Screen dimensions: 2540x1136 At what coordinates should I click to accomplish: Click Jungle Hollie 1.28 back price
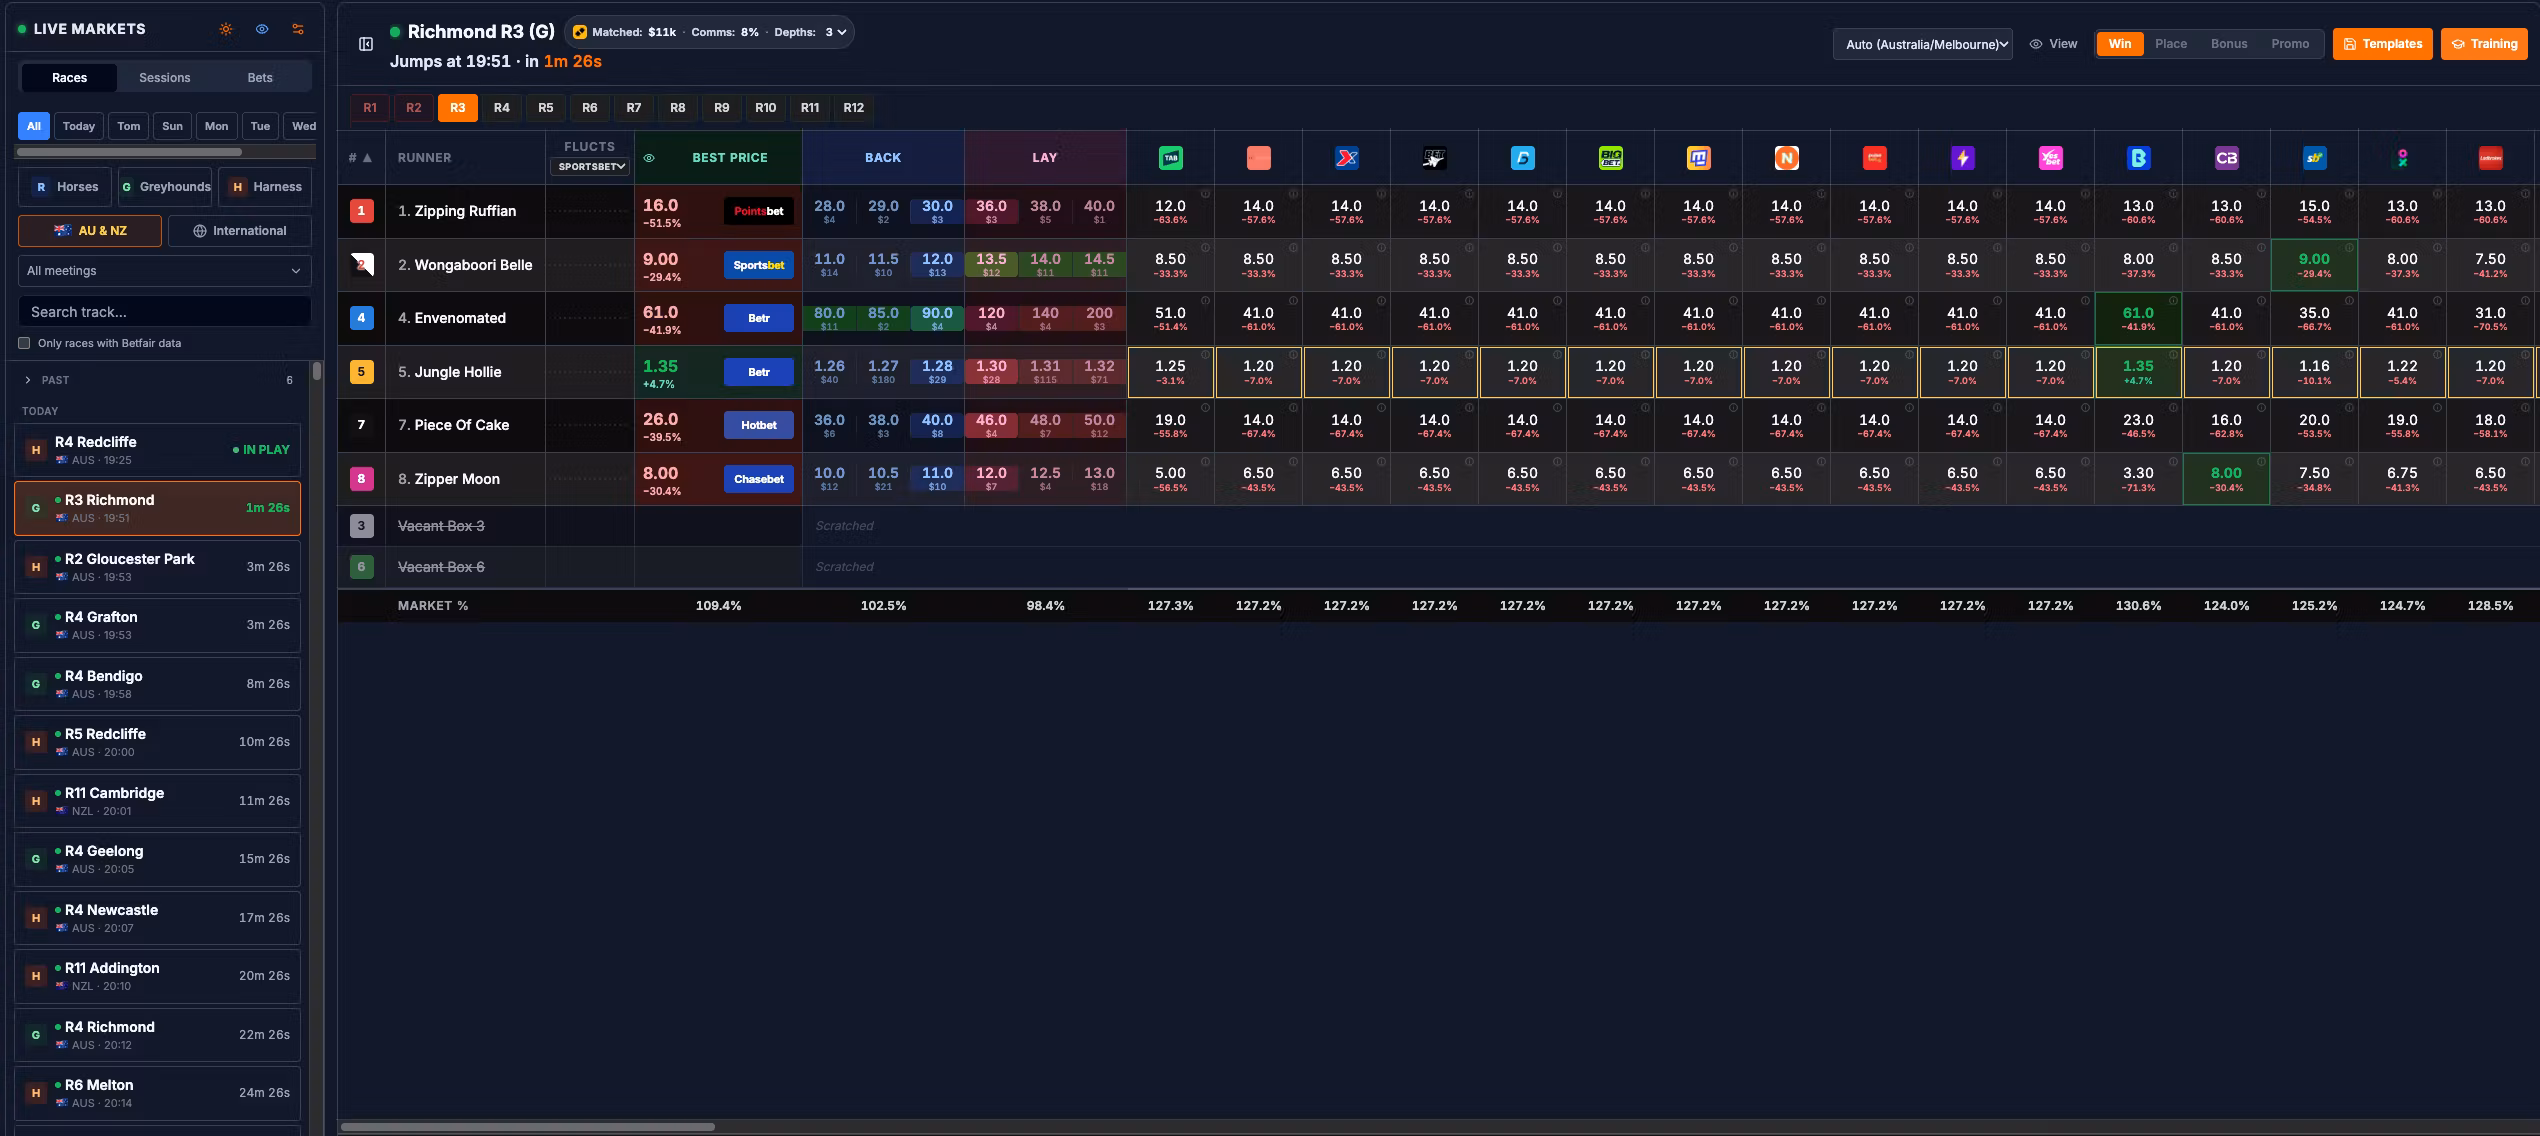[x=937, y=371]
